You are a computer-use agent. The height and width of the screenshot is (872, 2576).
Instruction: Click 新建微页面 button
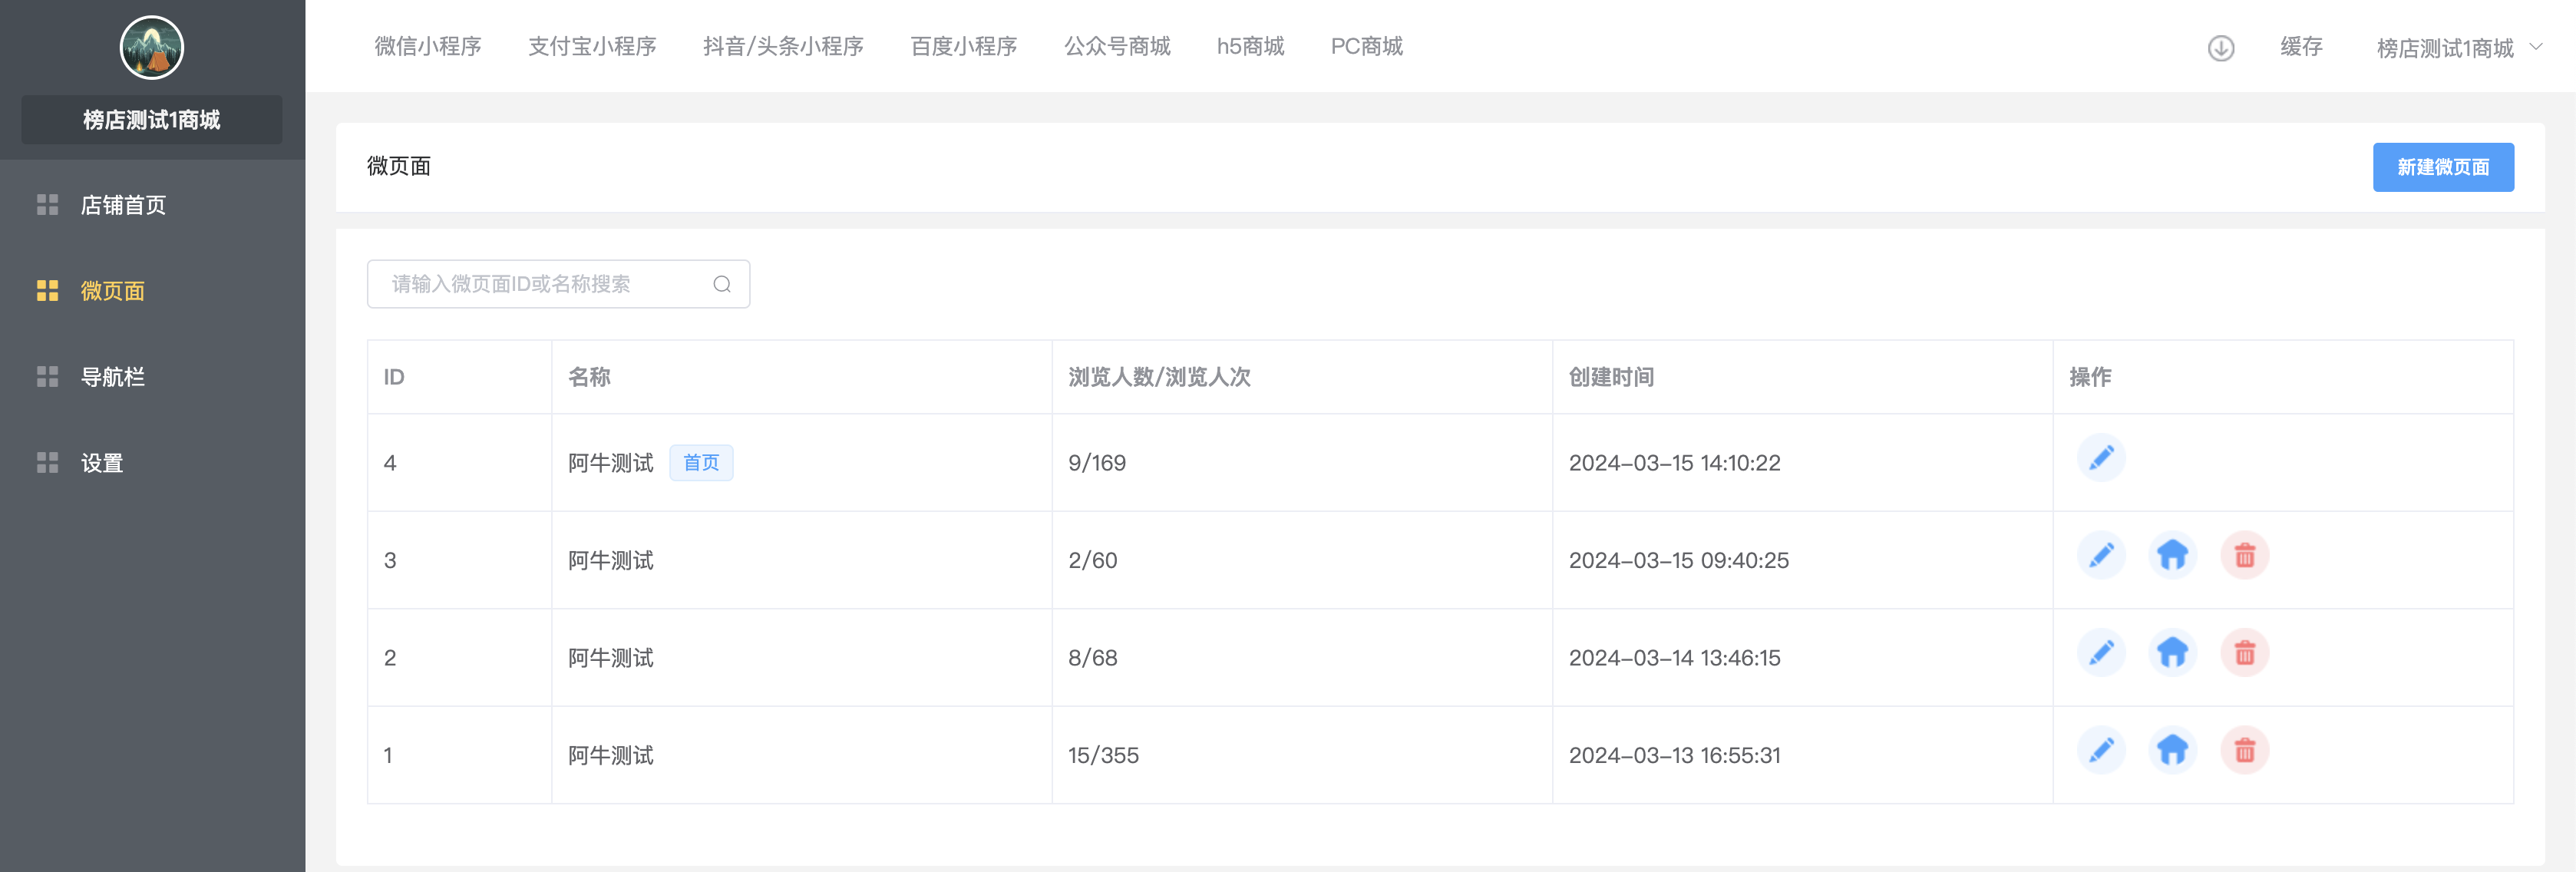pos(2443,167)
